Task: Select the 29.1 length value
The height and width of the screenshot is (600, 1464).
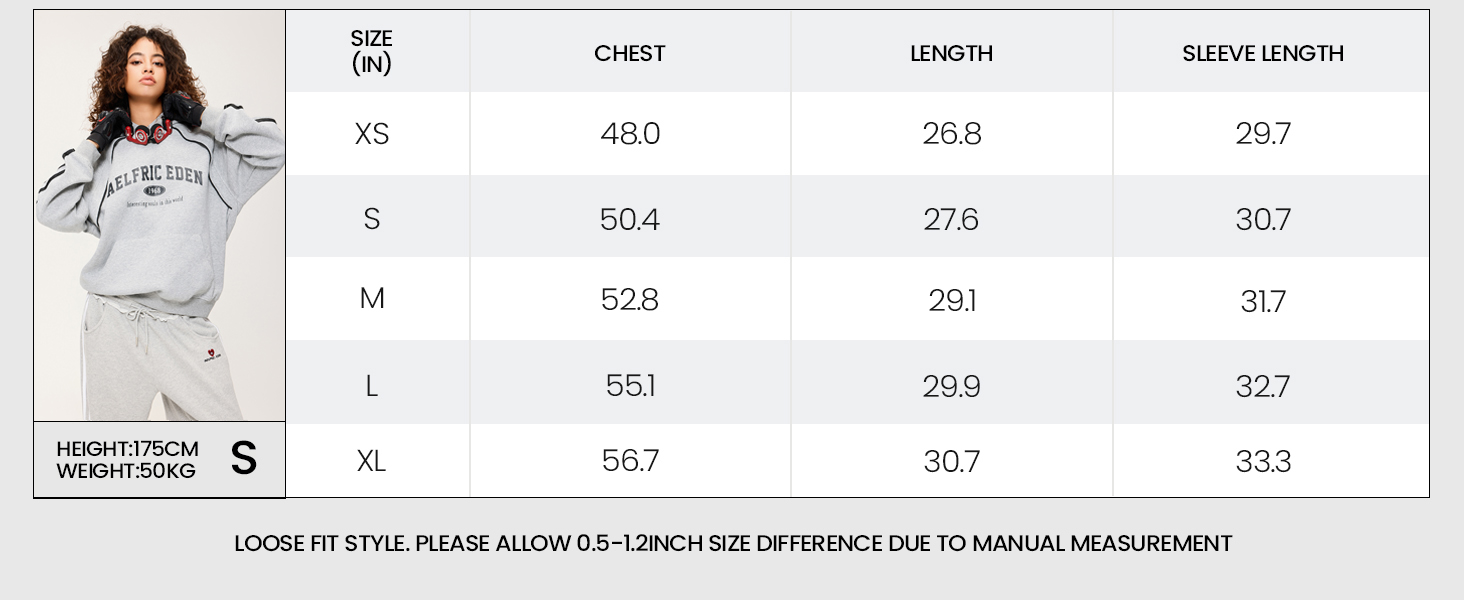Action: pos(951,300)
